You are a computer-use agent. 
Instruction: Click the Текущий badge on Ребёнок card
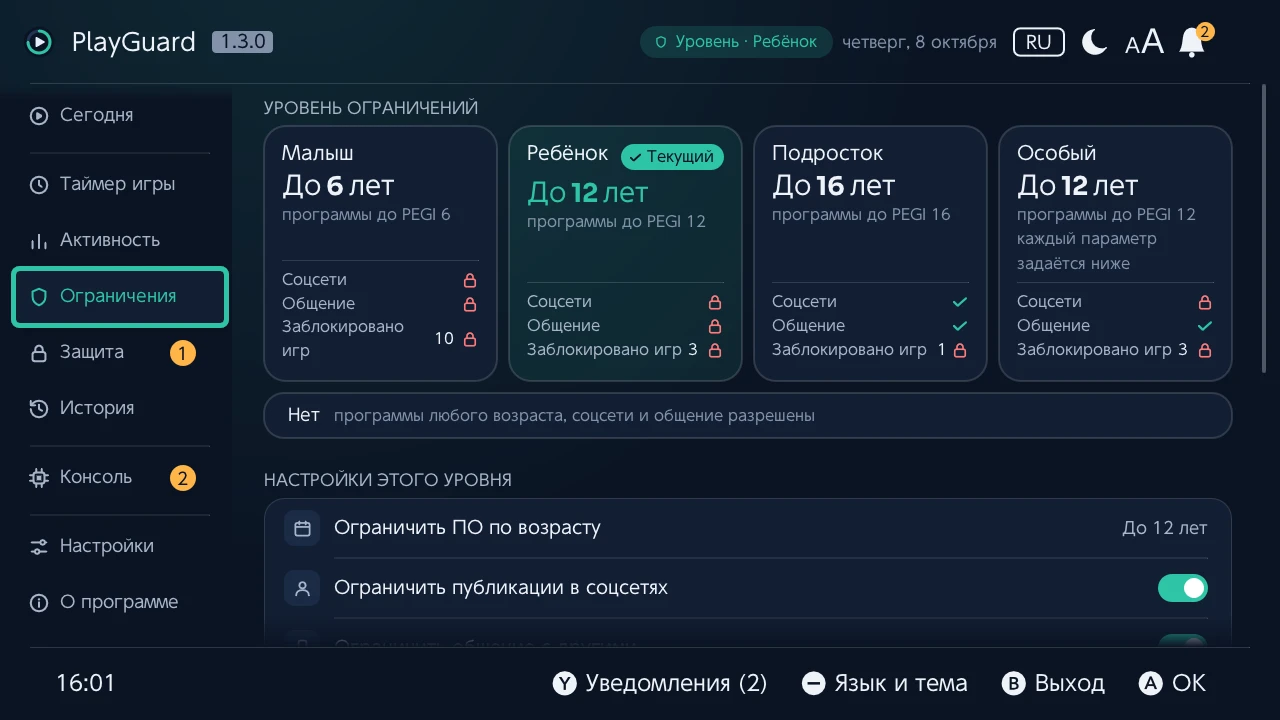pos(672,156)
